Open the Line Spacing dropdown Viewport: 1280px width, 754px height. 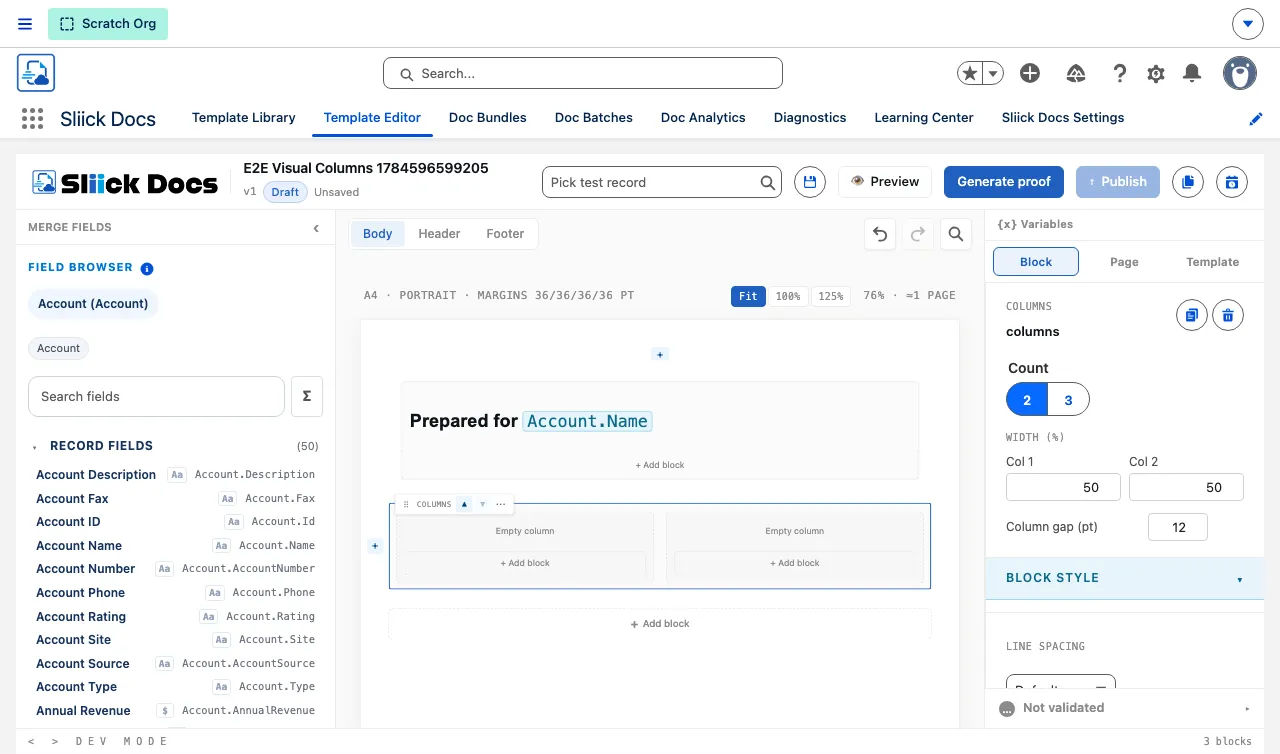pos(1061,683)
